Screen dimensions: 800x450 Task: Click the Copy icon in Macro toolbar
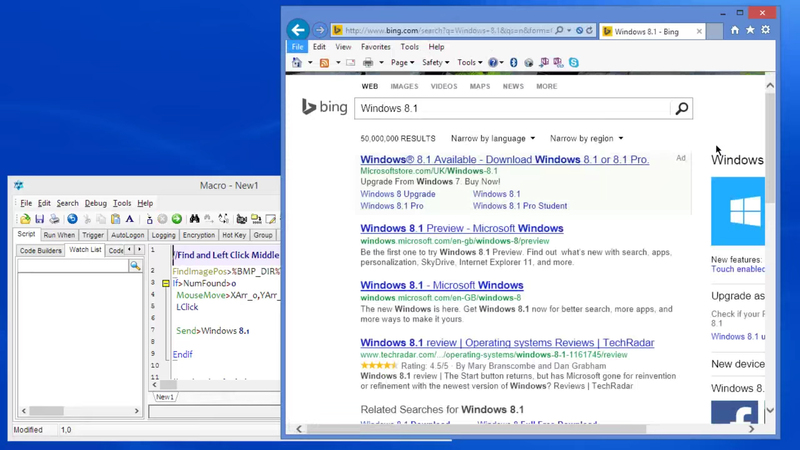click(101, 219)
